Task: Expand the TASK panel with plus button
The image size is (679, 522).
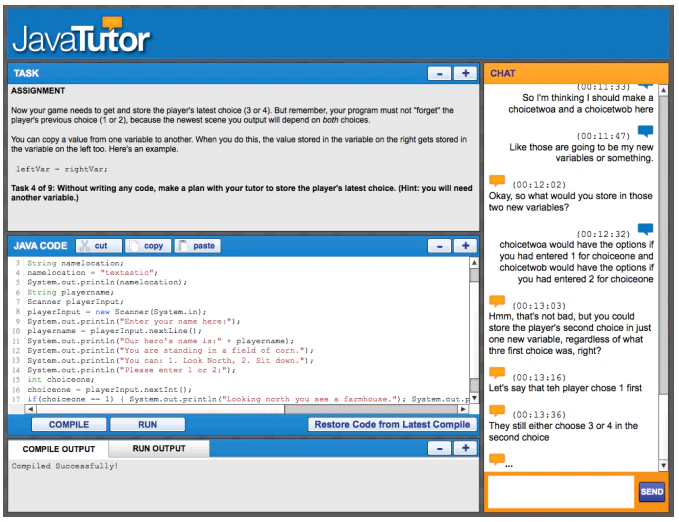Action: 465,73
